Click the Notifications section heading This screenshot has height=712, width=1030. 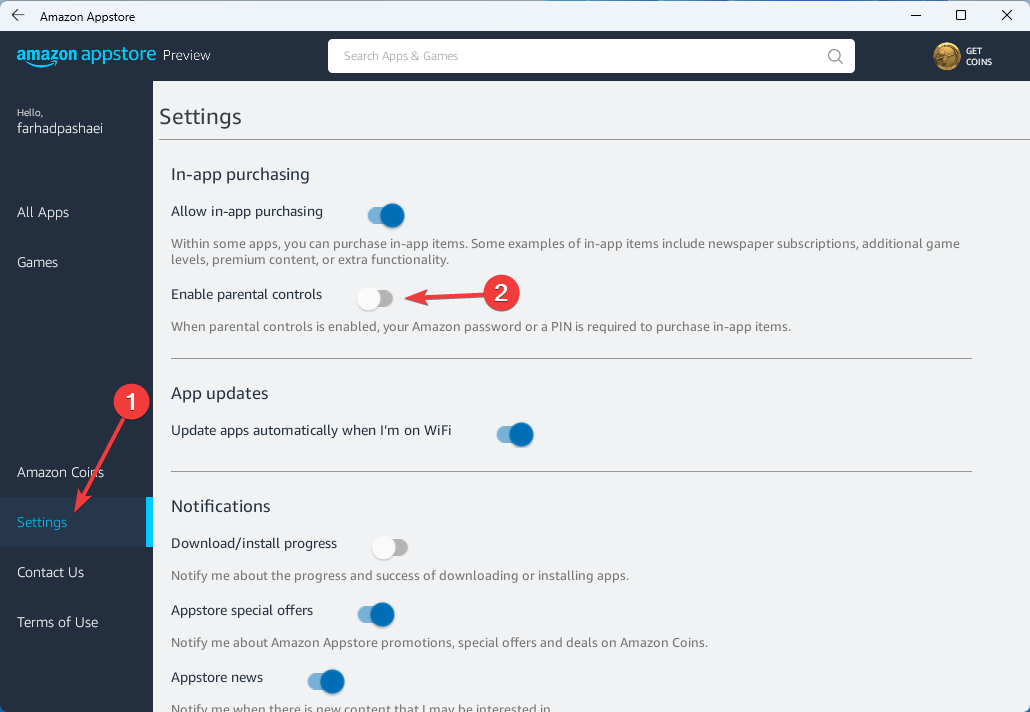[x=221, y=506]
